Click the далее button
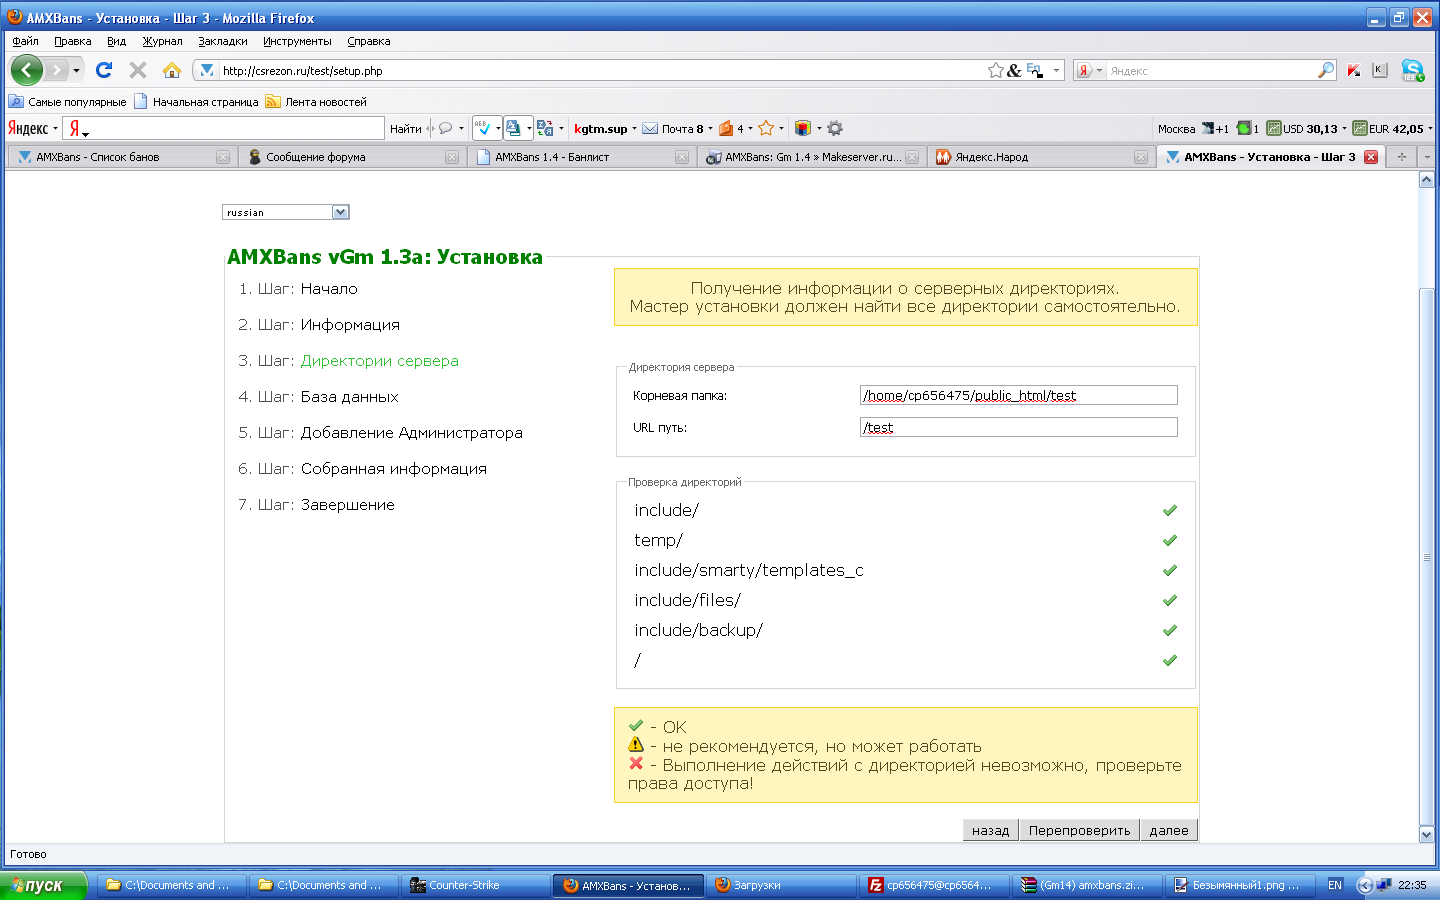The image size is (1440, 900). [1169, 830]
